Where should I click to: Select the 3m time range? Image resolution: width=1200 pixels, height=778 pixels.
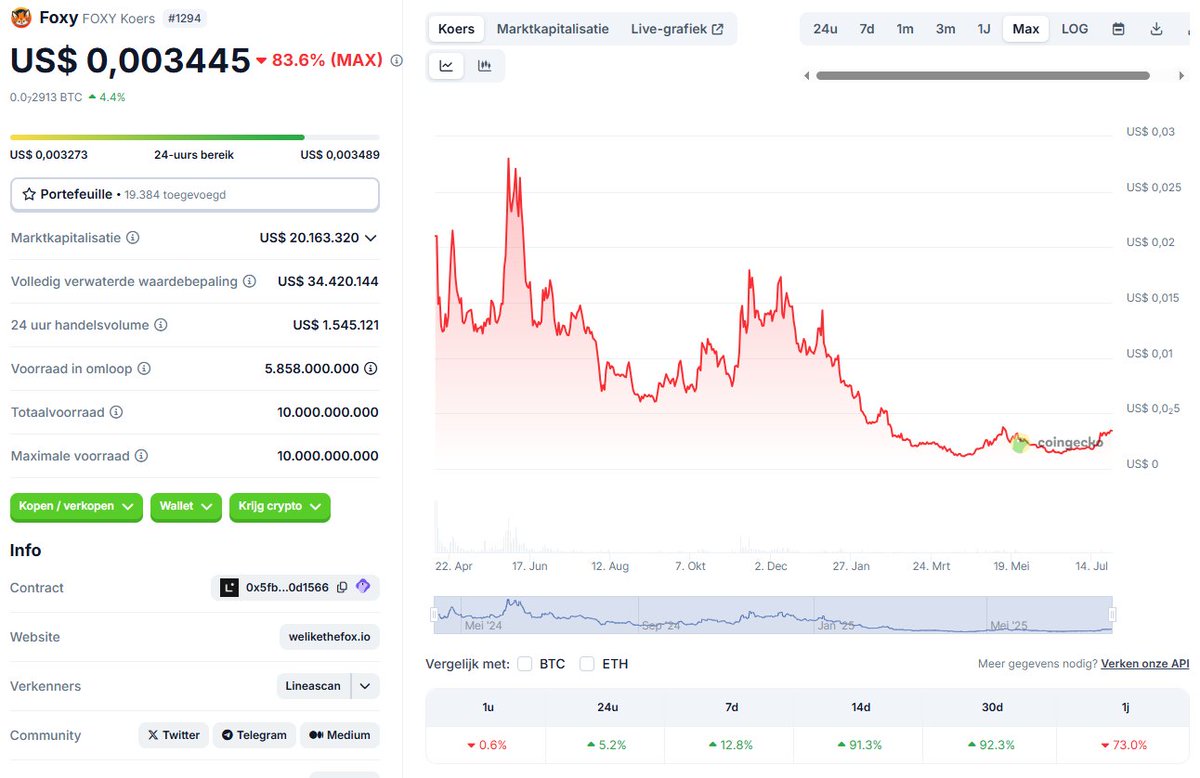tap(945, 29)
